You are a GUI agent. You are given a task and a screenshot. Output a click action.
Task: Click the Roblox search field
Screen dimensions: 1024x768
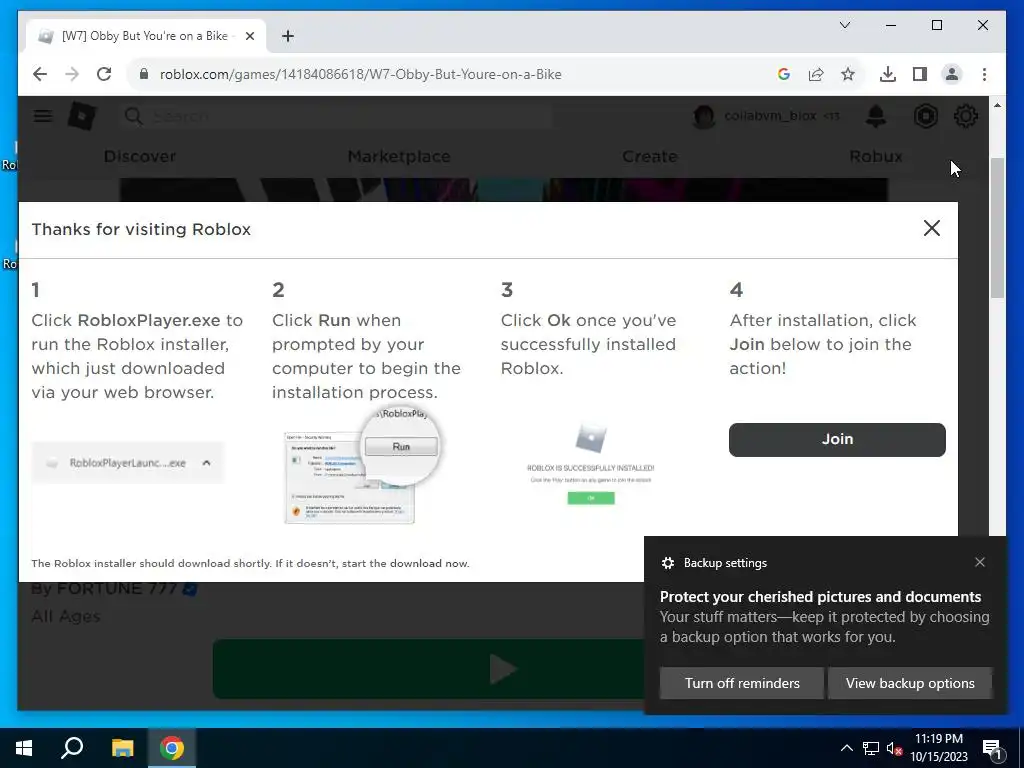click(336, 116)
